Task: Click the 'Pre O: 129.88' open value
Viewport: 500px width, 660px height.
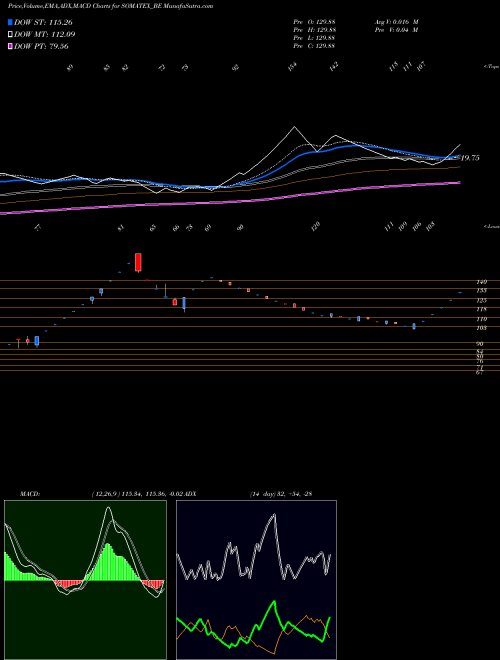Action: click(314, 22)
